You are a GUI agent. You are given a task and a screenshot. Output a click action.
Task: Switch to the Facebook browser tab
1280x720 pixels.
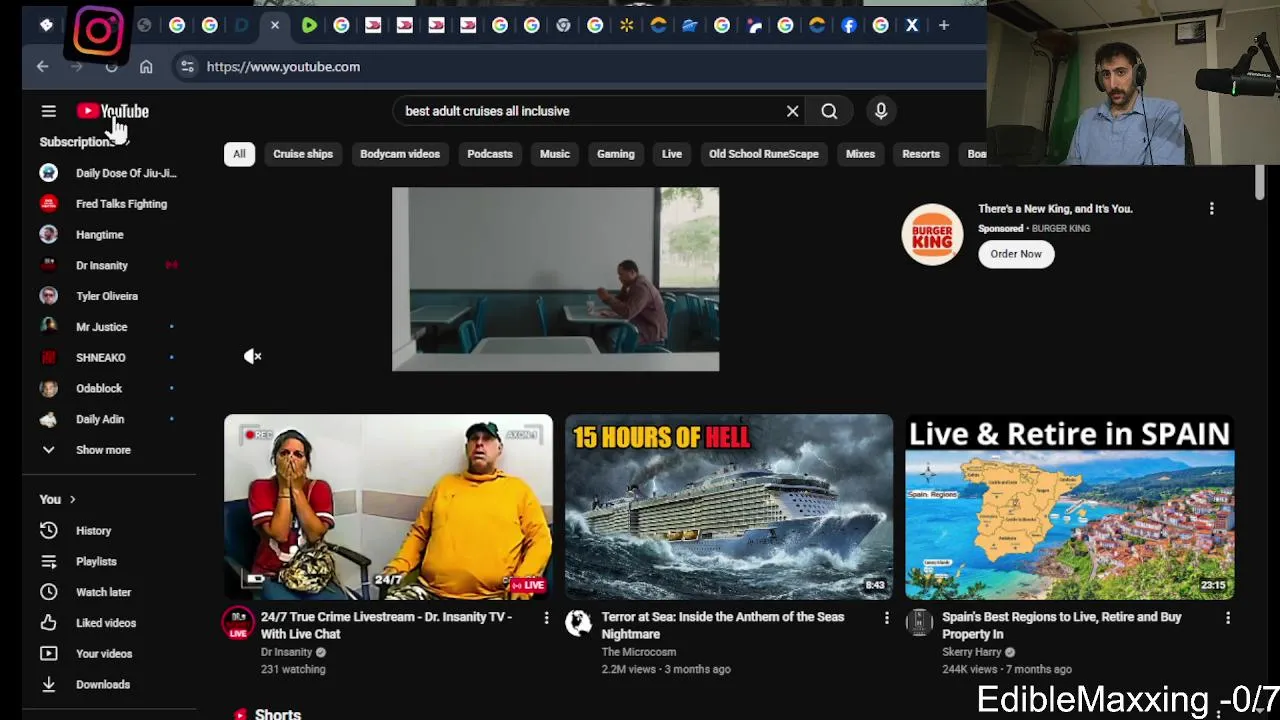pos(849,25)
